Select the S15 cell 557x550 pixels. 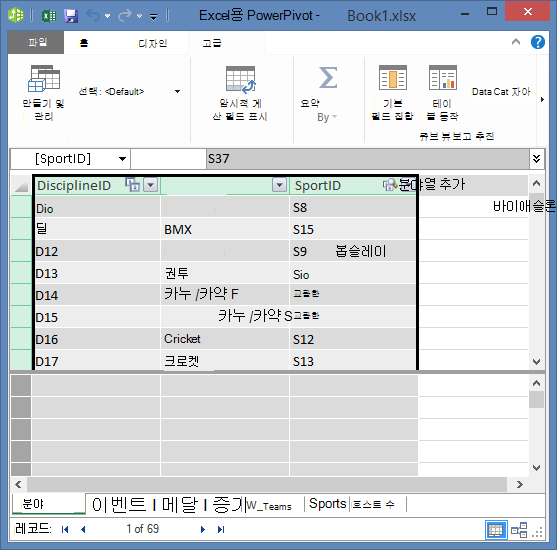click(x=352, y=229)
